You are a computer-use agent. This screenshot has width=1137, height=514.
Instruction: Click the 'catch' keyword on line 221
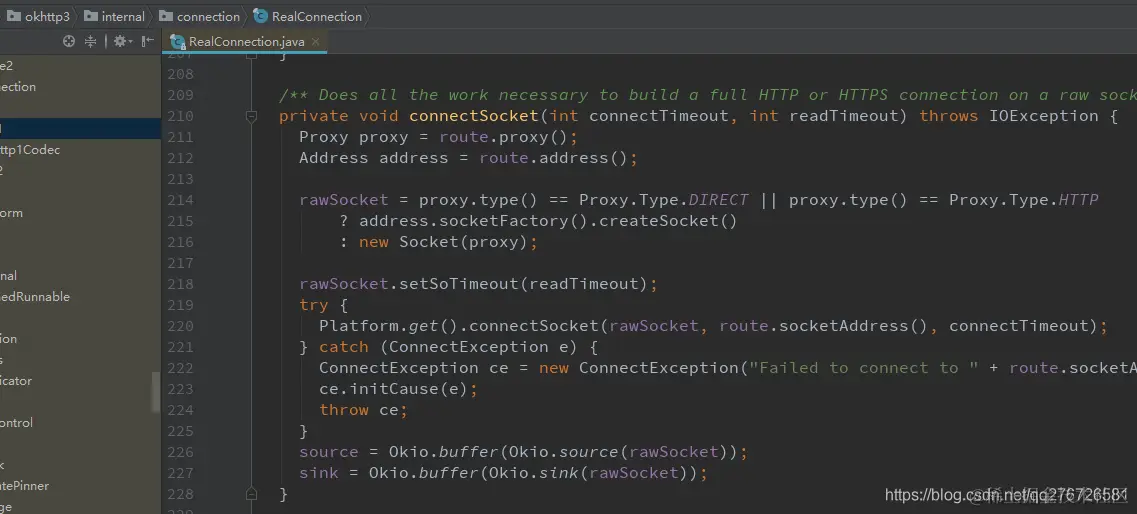click(x=344, y=347)
